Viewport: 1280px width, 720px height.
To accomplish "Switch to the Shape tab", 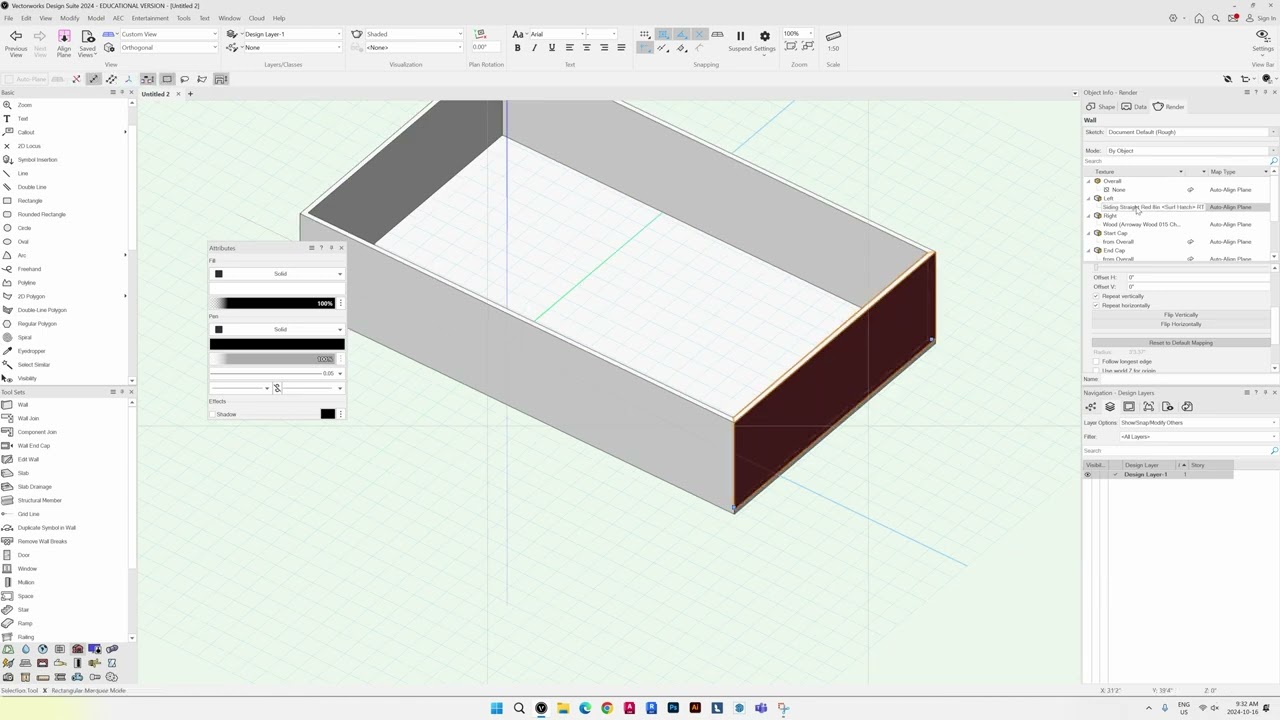I will (1101, 107).
